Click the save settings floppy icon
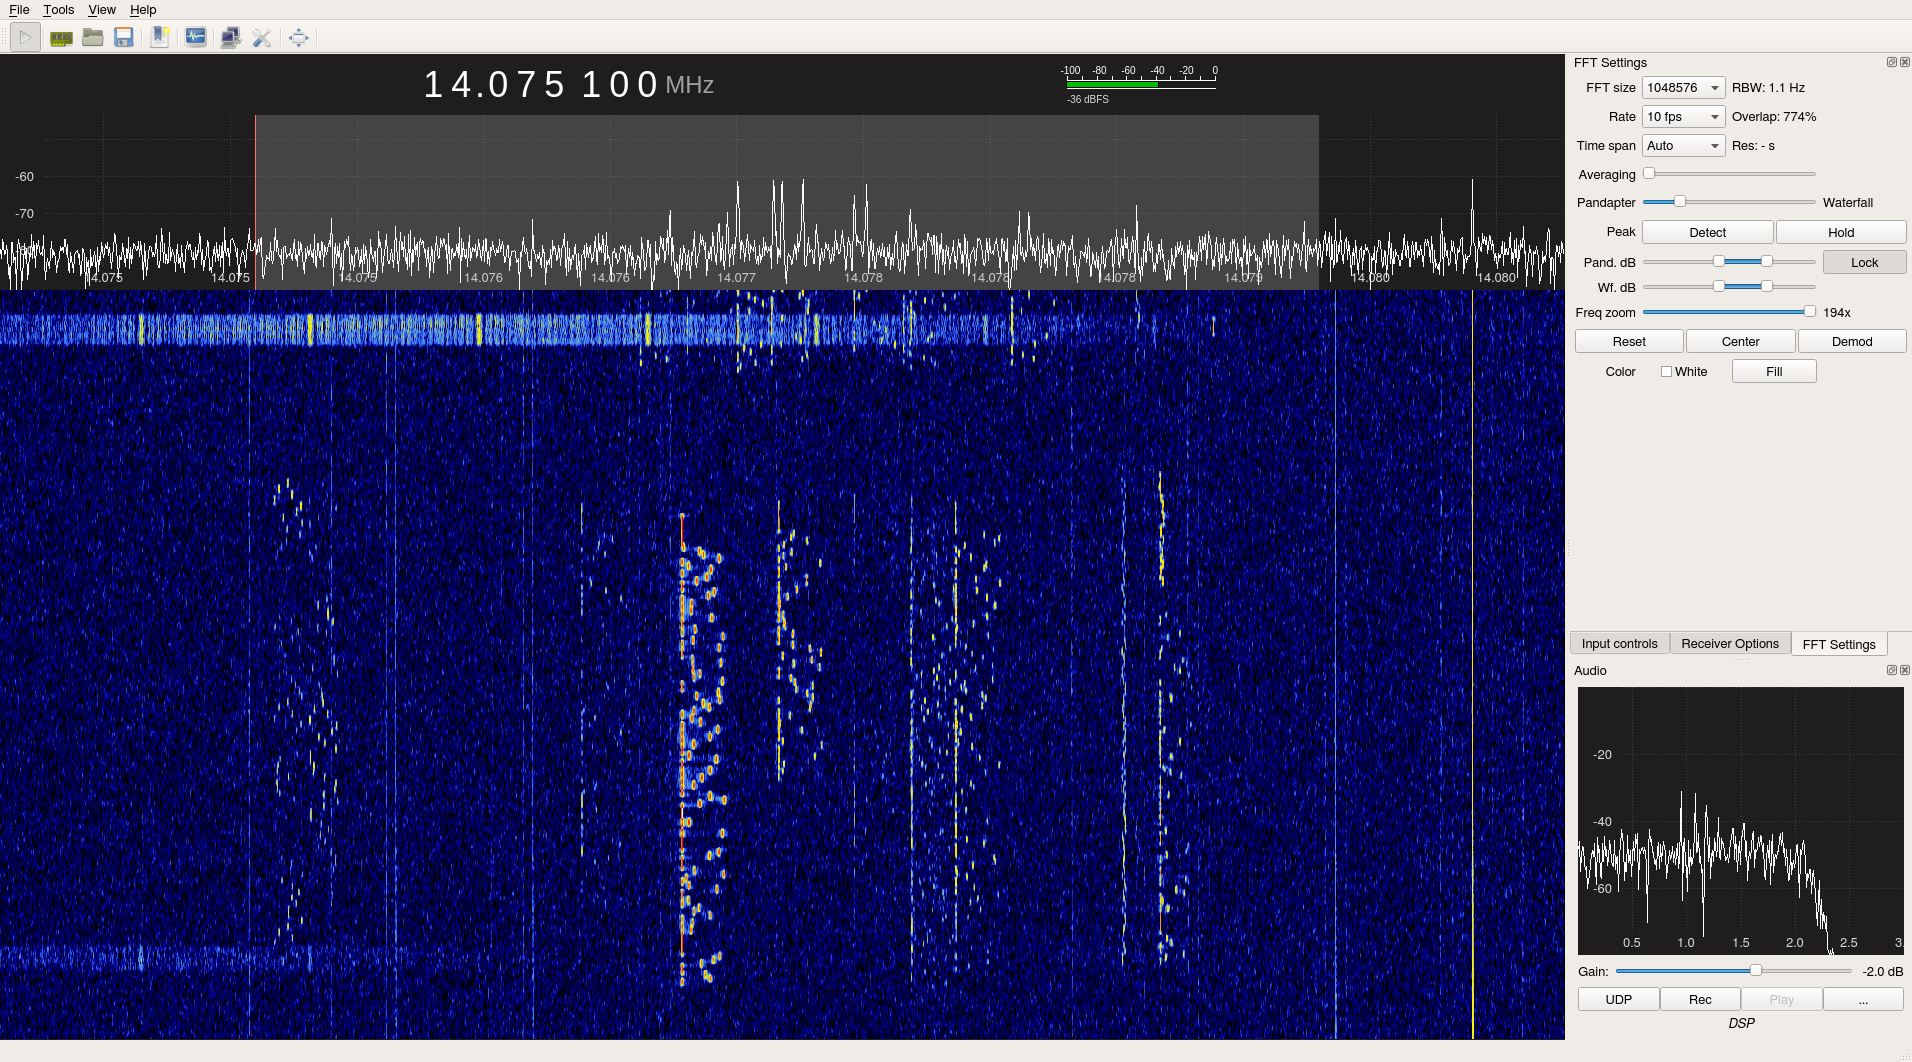1912x1062 pixels. [x=124, y=38]
